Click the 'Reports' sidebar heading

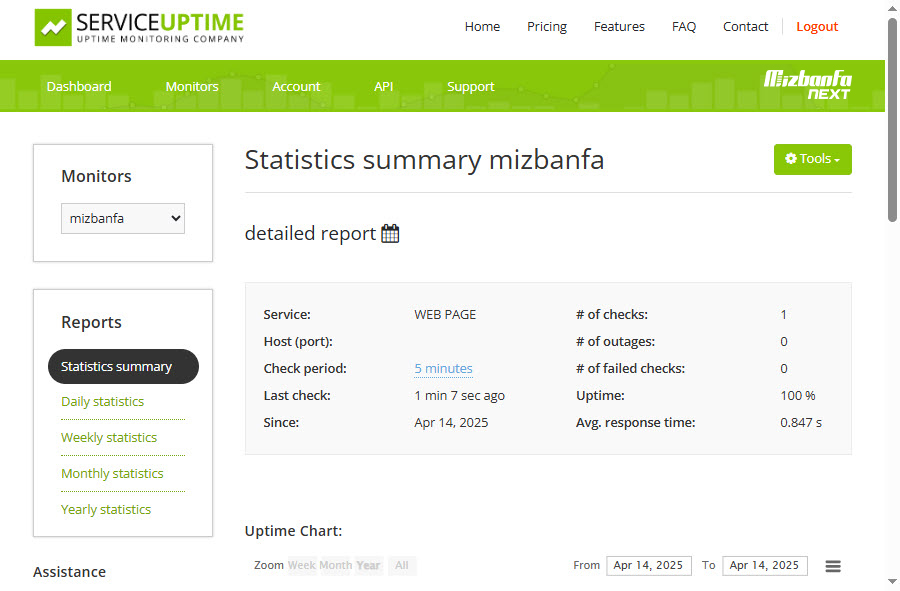(x=91, y=322)
